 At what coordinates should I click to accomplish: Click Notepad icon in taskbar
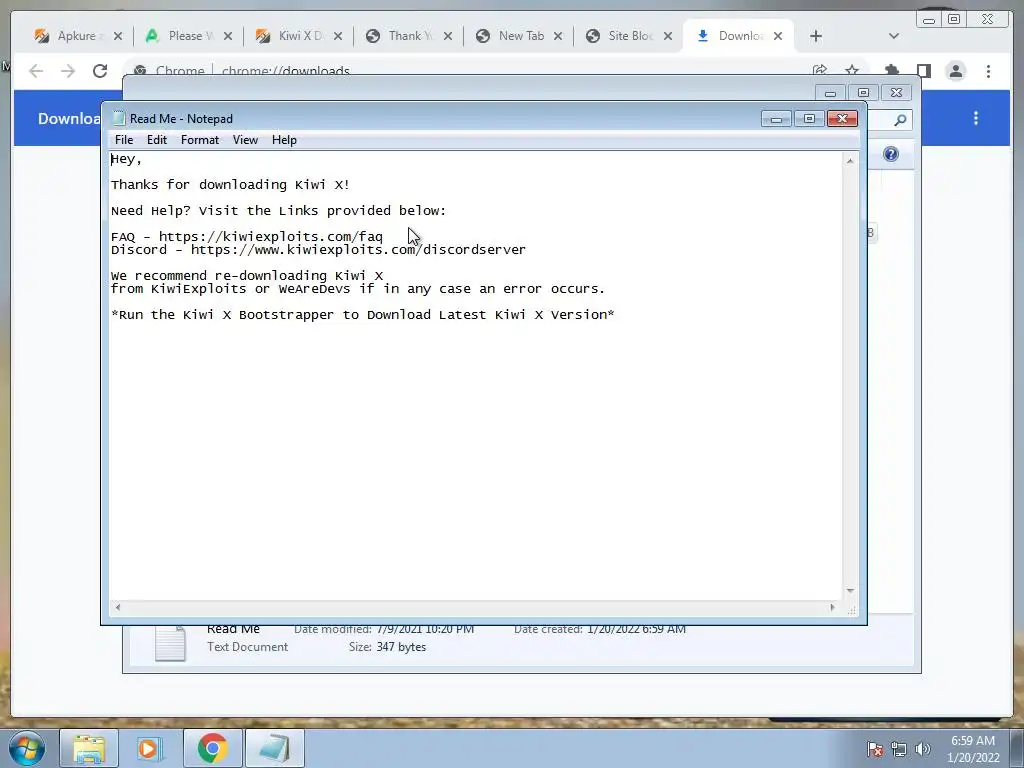click(274, 748)
